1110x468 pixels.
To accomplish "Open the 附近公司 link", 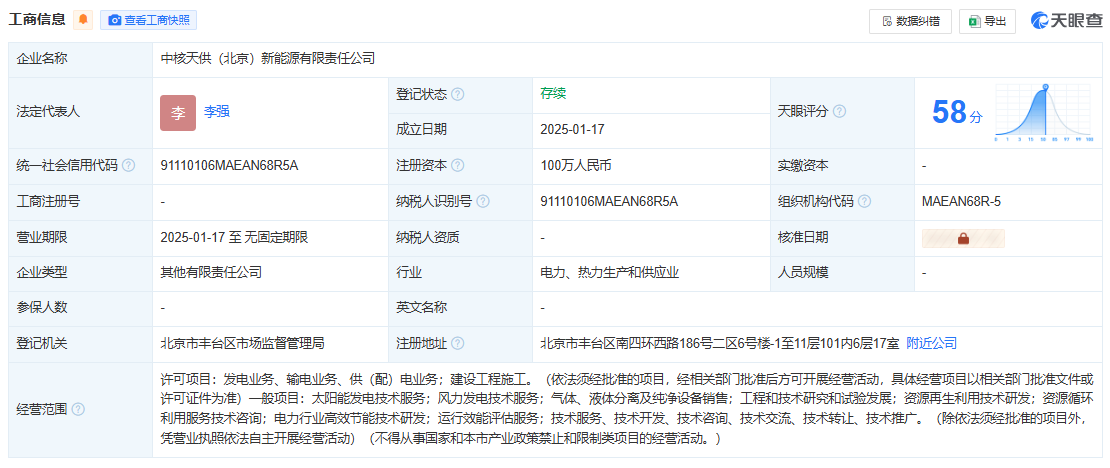I will pyautogui.click(x=931, y=344).
